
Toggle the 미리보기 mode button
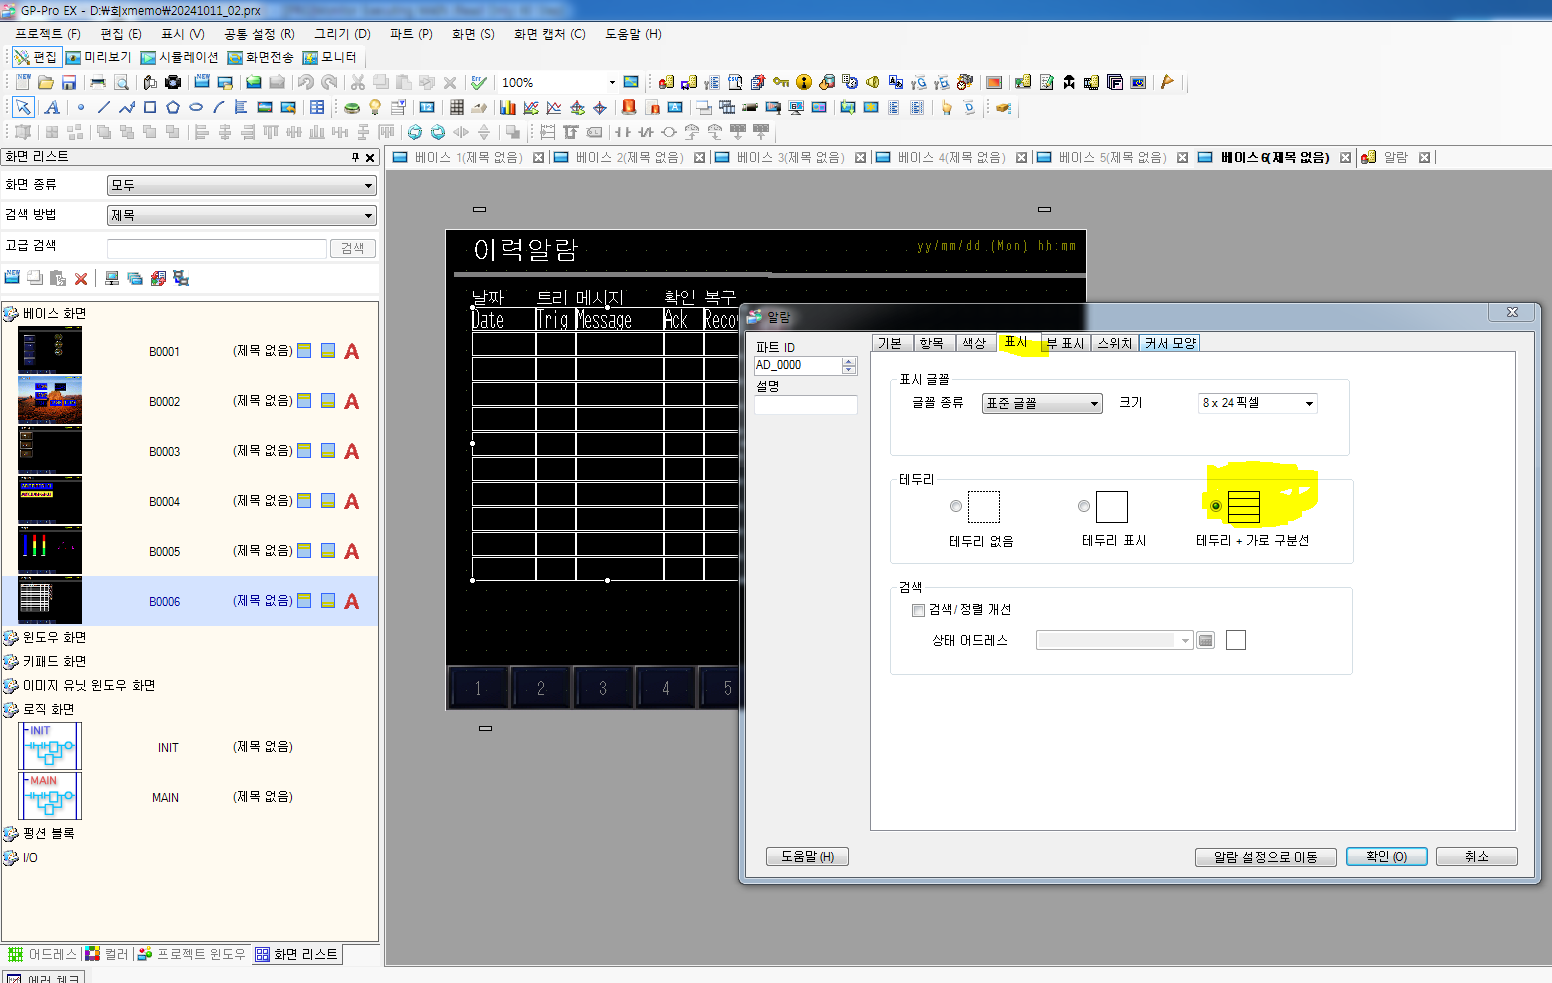(x=99, y=57)
